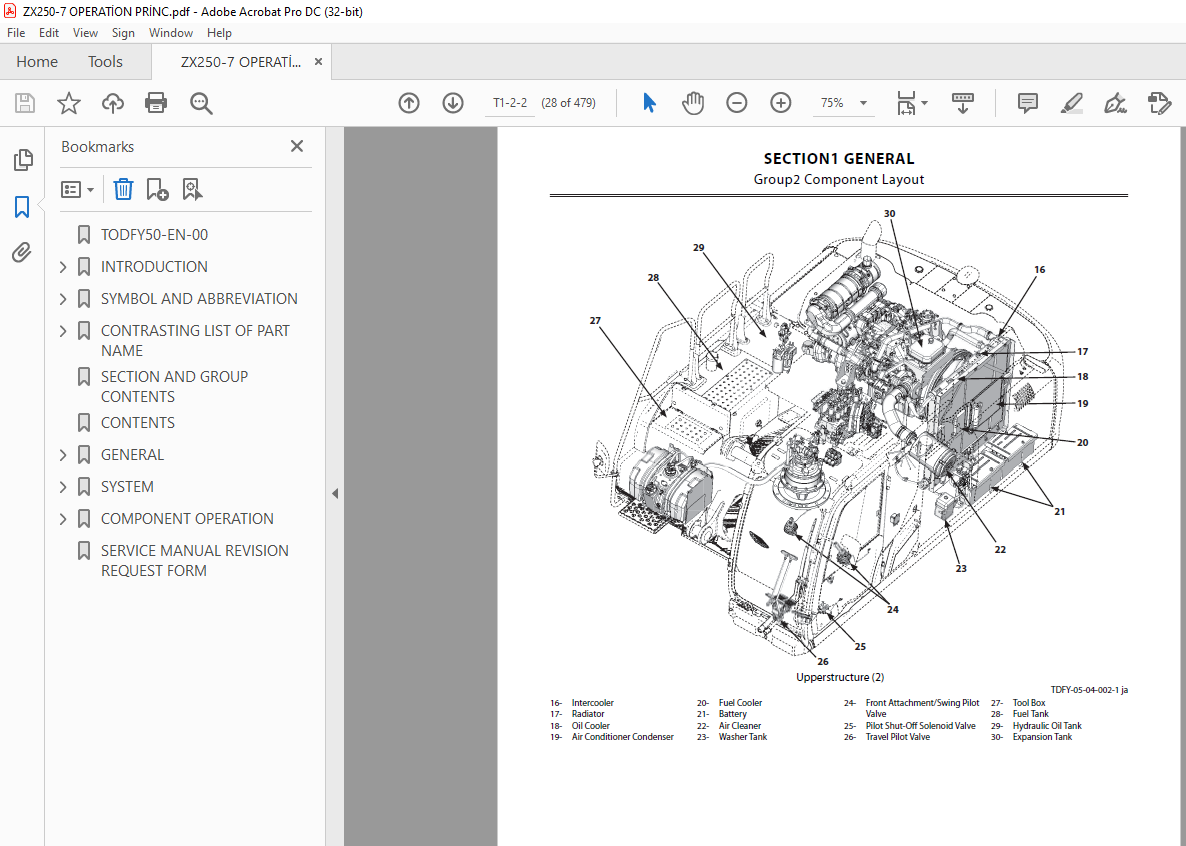Delete the selected bookmark

123,189
